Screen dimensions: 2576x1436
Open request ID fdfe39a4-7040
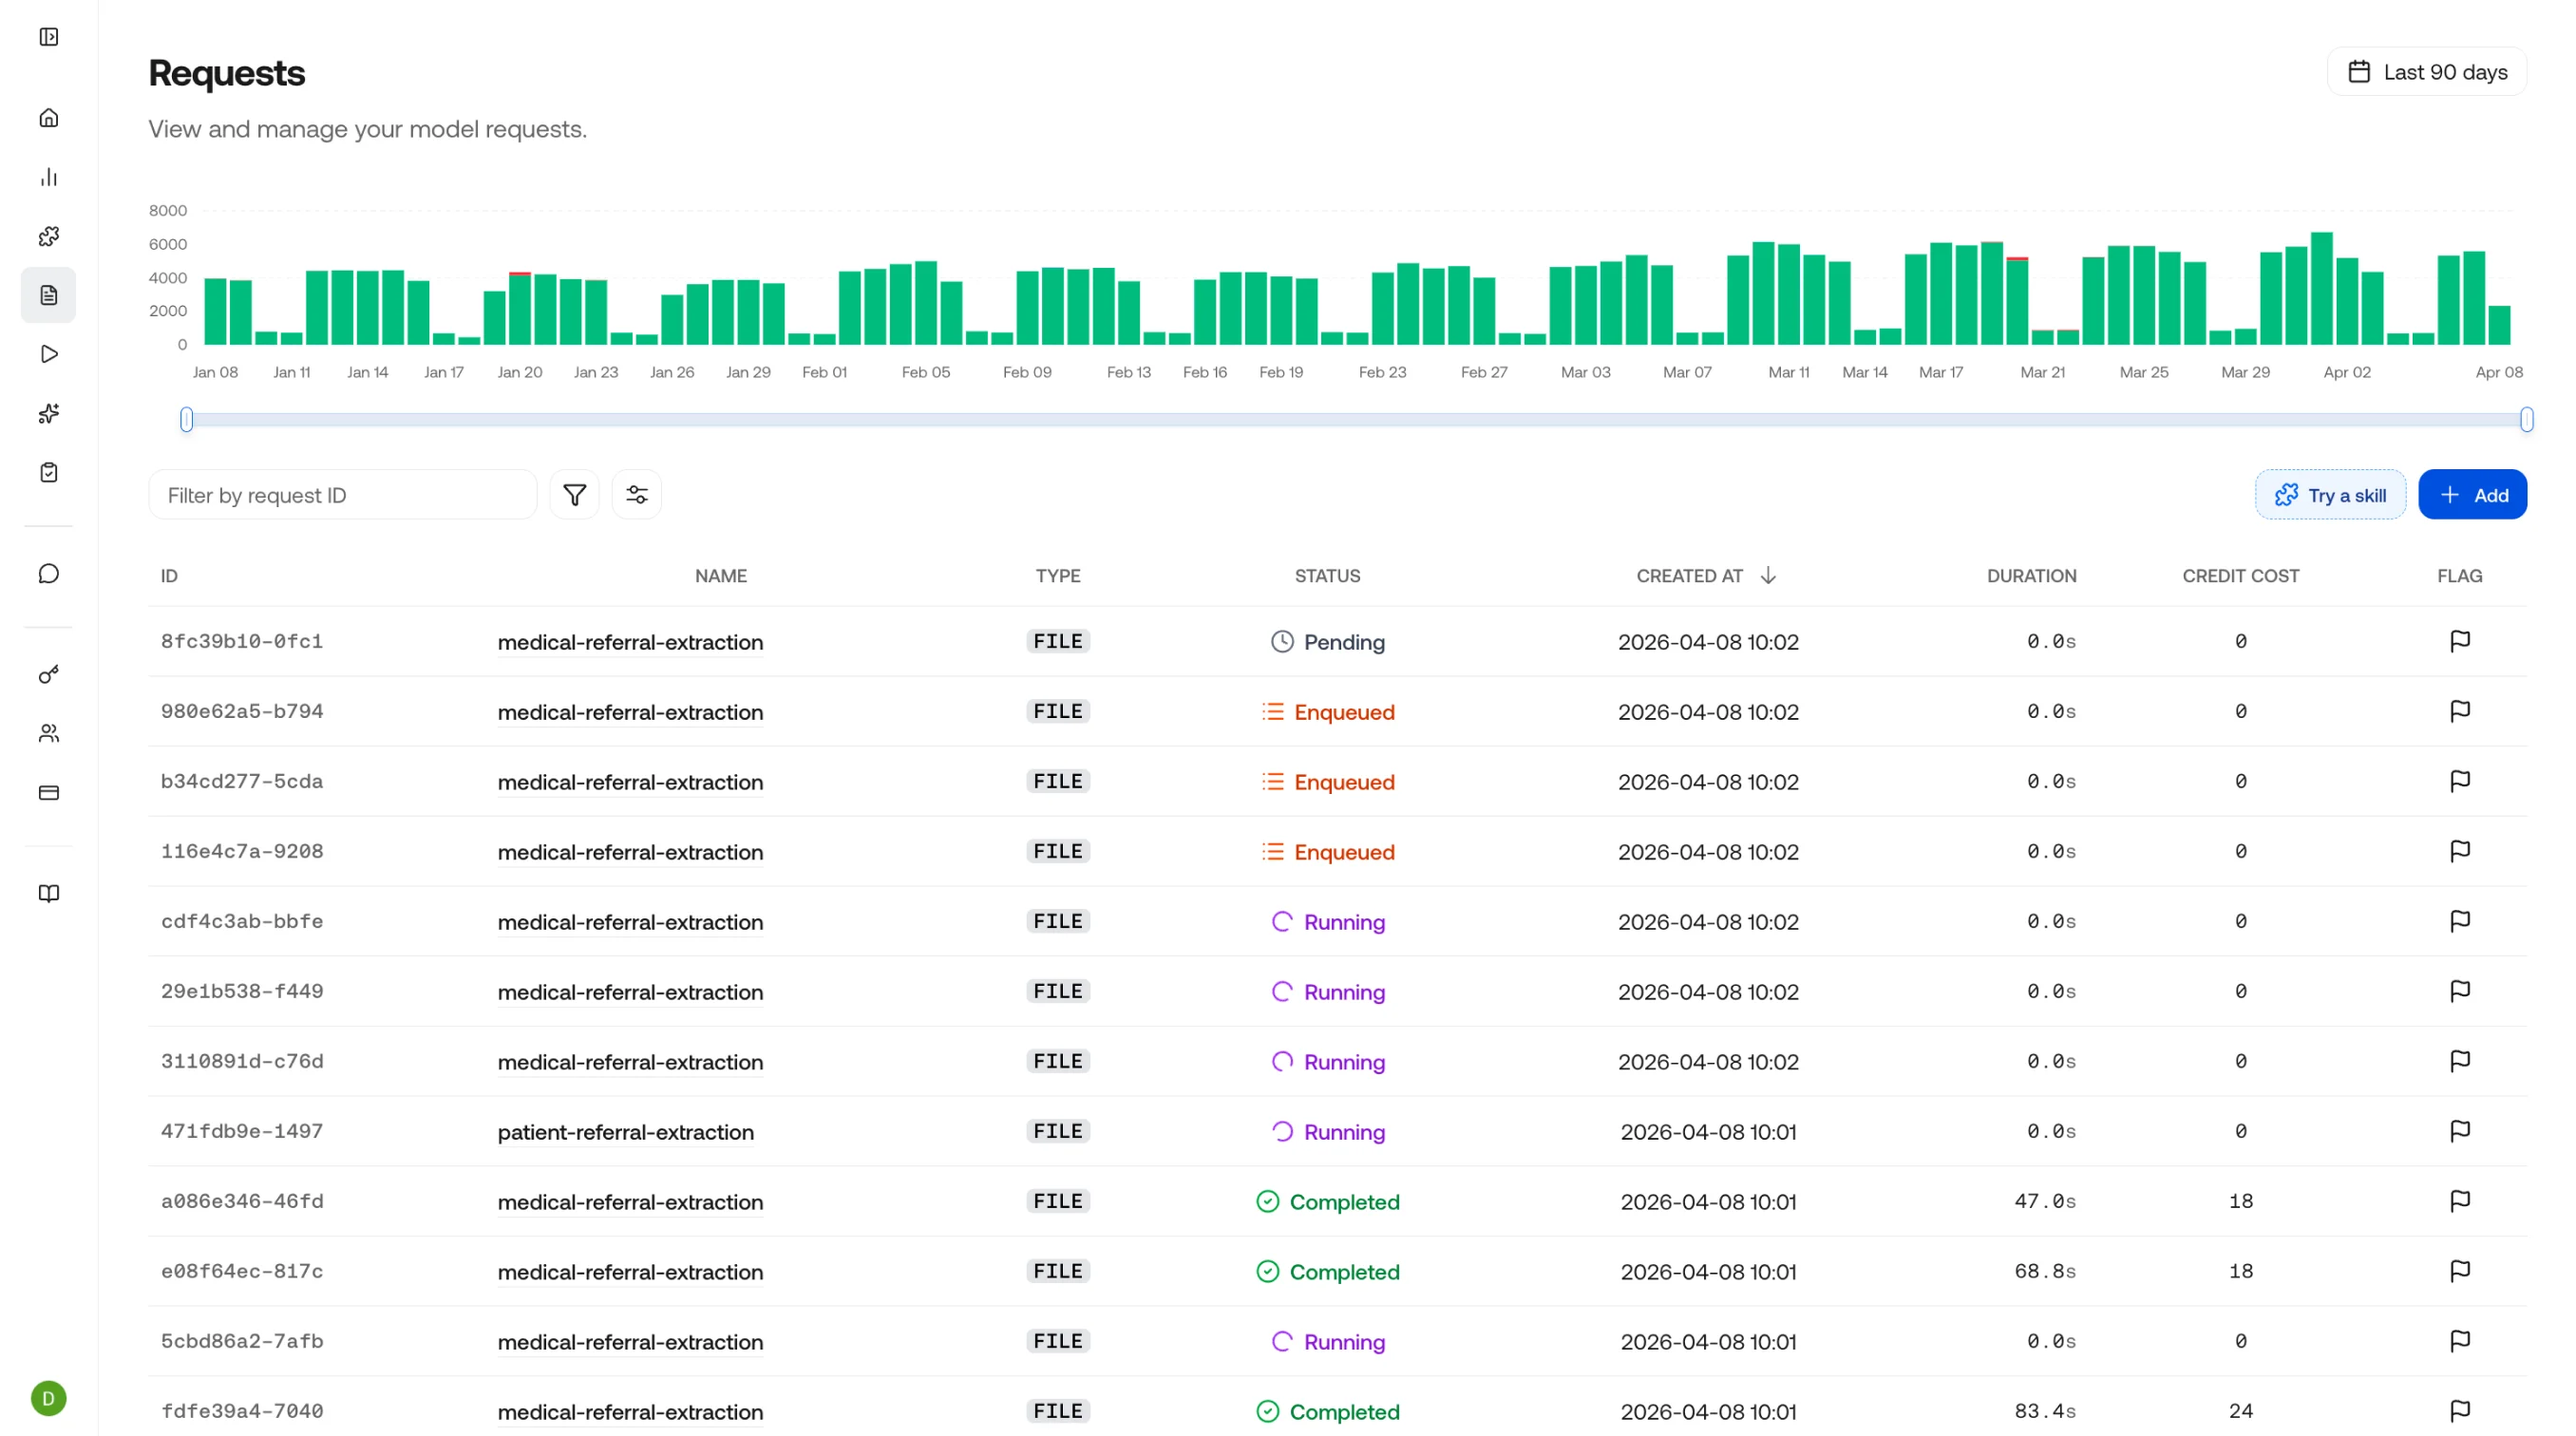242,1411
